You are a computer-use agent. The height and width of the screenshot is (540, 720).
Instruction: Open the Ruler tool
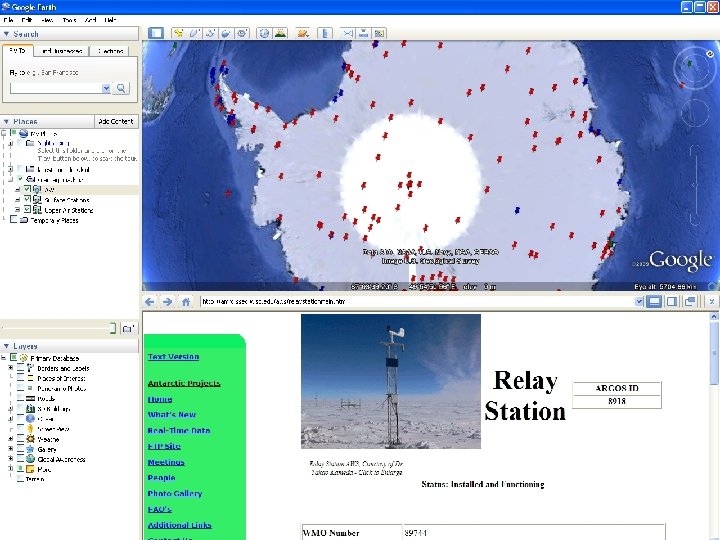point(325,33)
